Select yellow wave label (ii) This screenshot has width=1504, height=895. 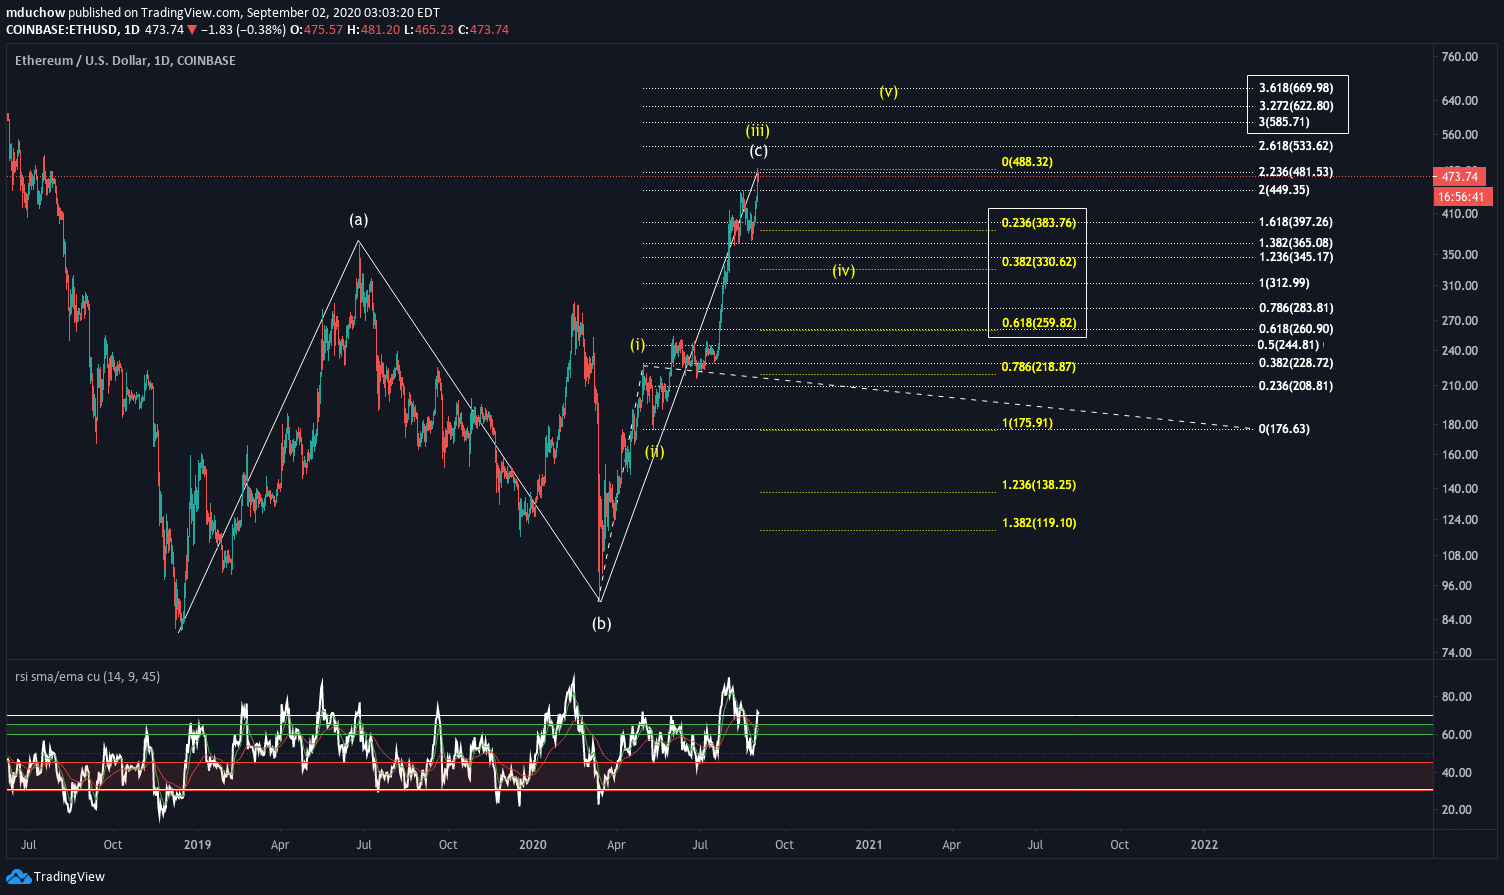click(x=654, y=452)
